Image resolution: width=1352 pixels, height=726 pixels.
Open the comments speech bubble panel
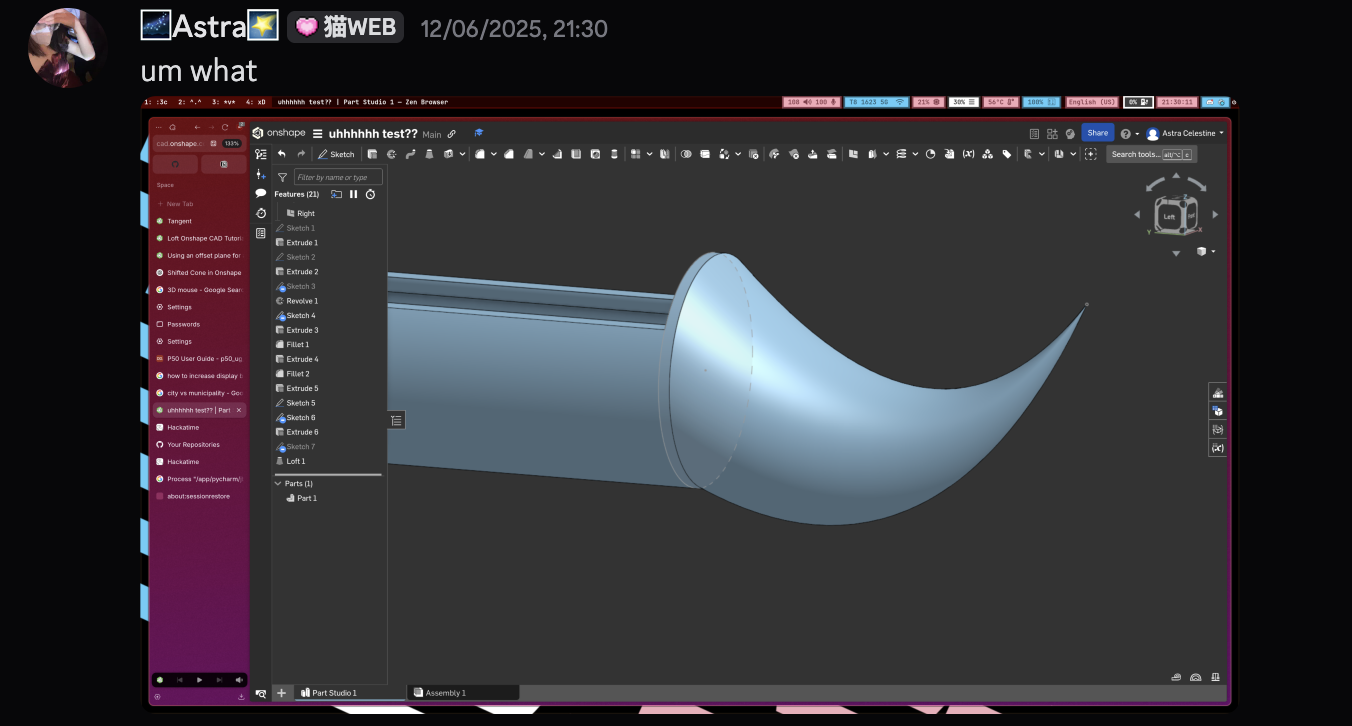click(261, 193)
